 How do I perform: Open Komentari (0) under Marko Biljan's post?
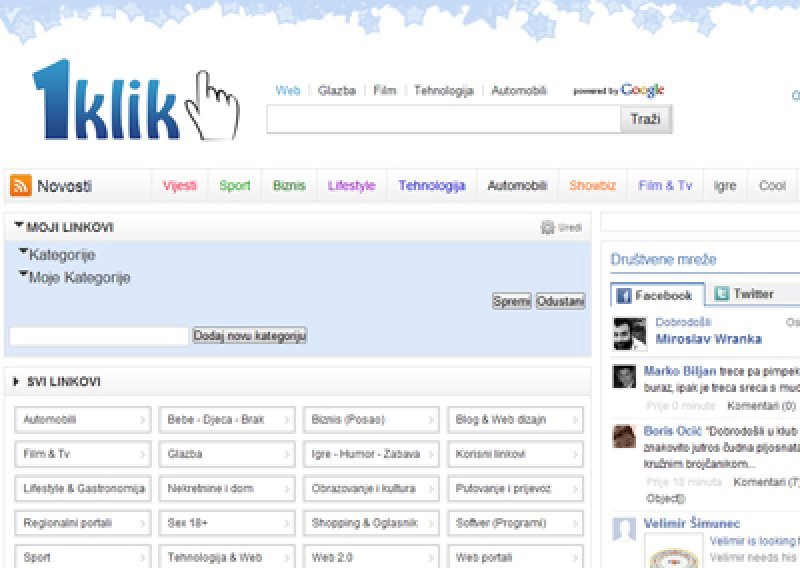pos(762,406)
